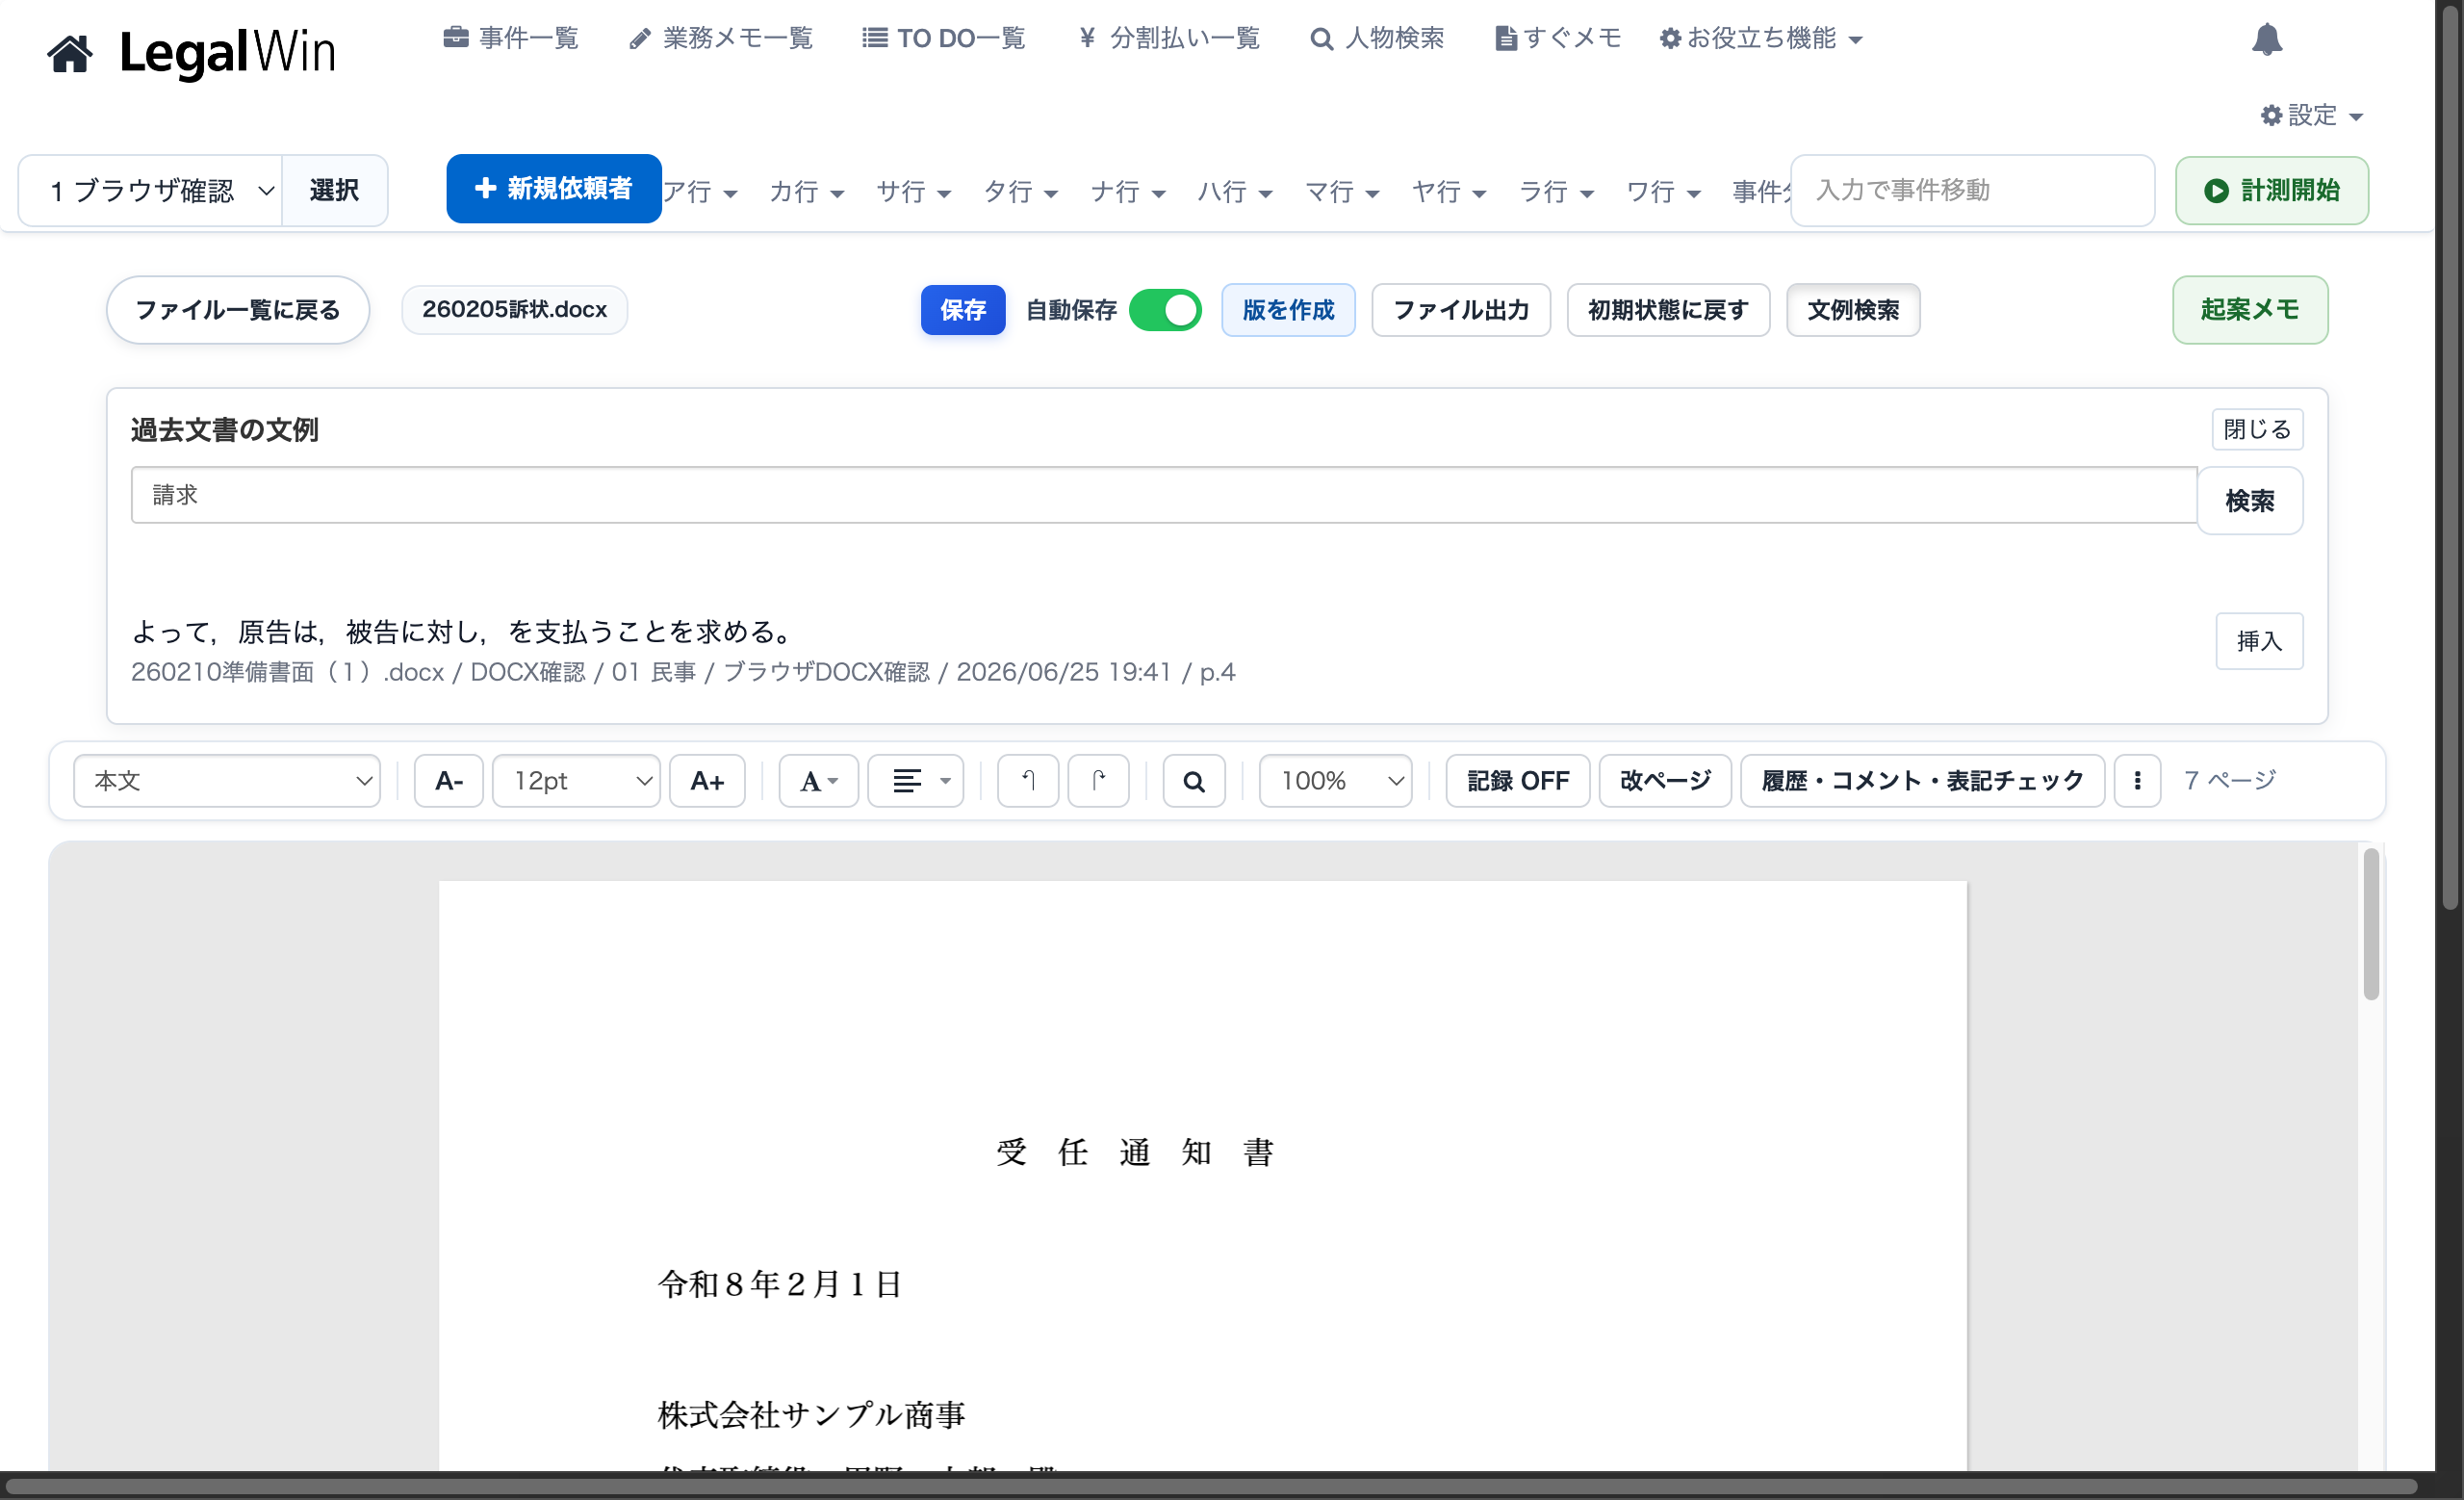This screenshot has width=2464, height=1500.
Task: Expand the マ行 client list
Action: tap(1342, 191)
